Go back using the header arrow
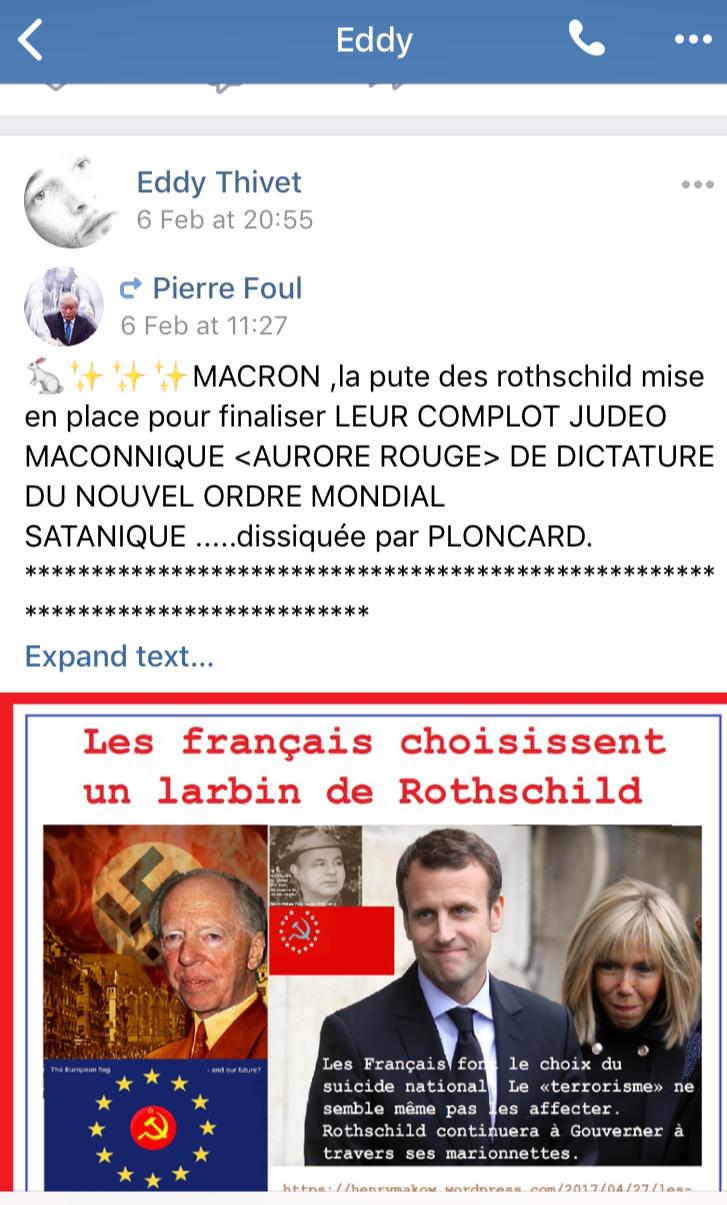The image size is (727, 1205). 30,41
